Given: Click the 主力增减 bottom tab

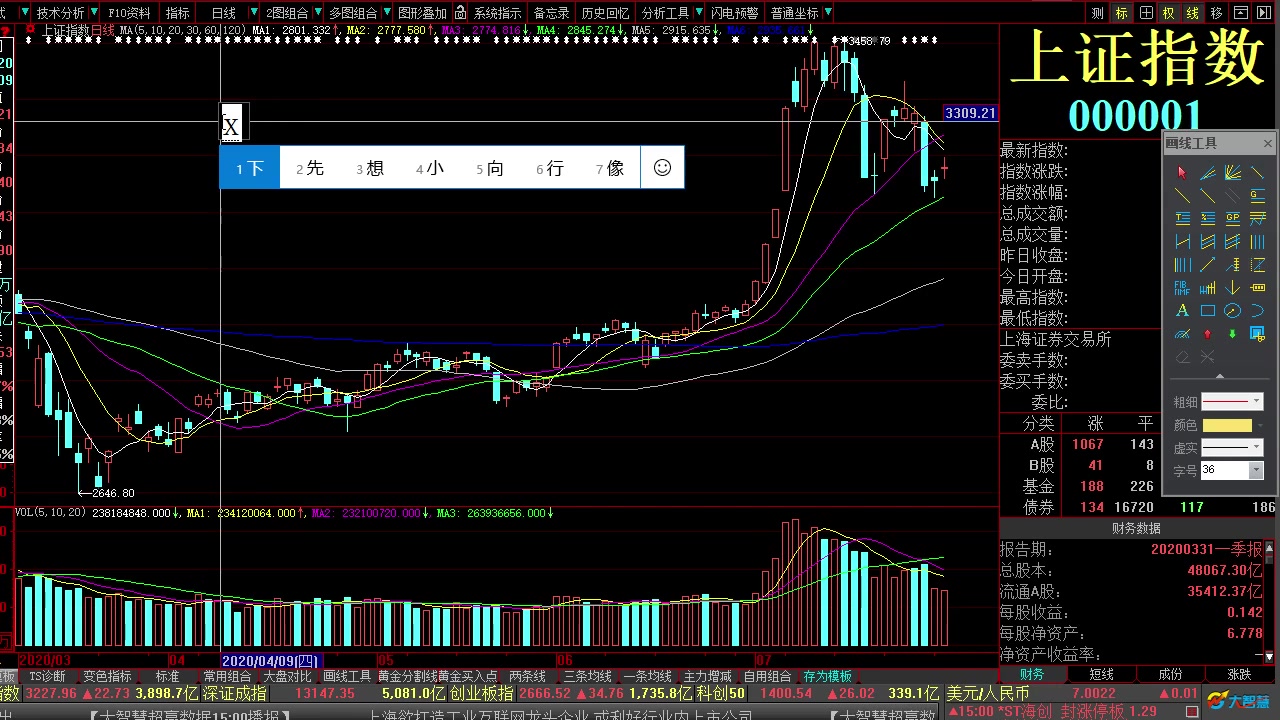Looking at the screenshot, I should 708,676.
